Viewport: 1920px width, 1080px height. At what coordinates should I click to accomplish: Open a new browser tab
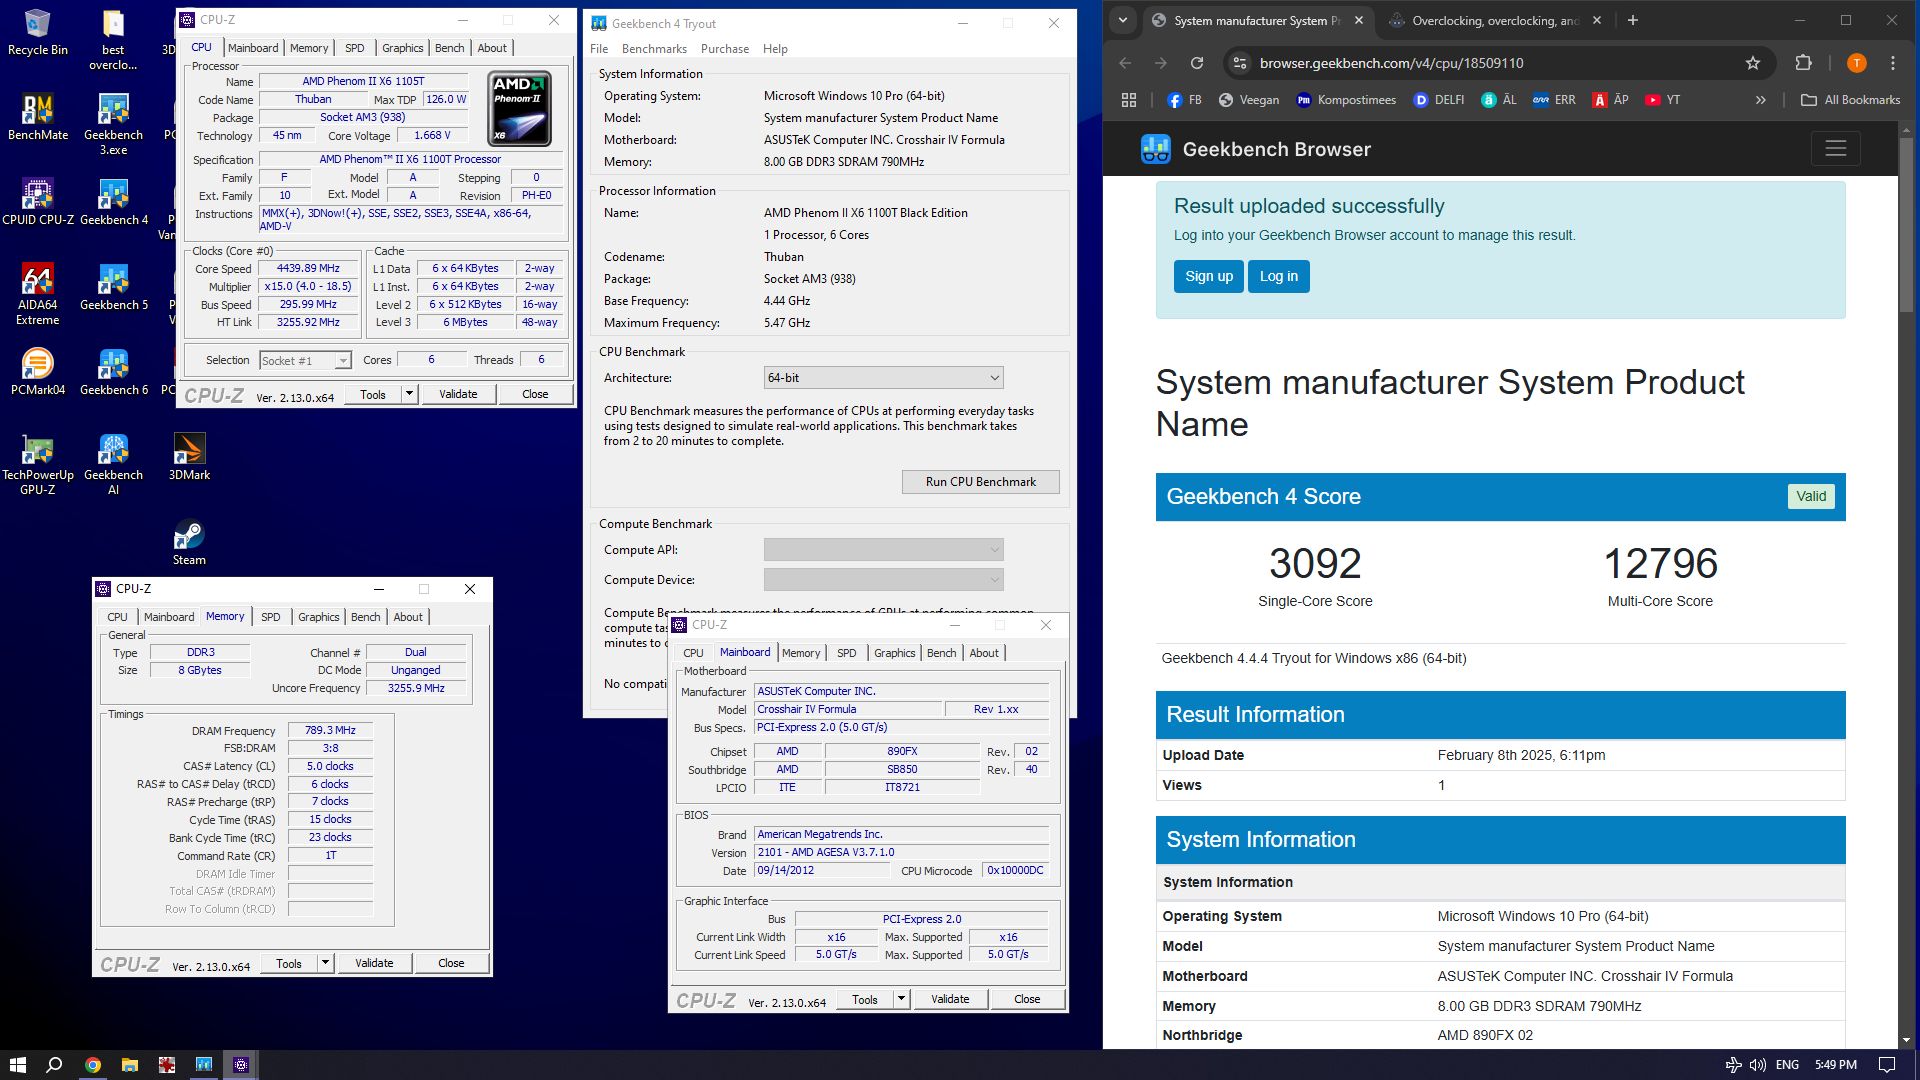[1632, 20]
